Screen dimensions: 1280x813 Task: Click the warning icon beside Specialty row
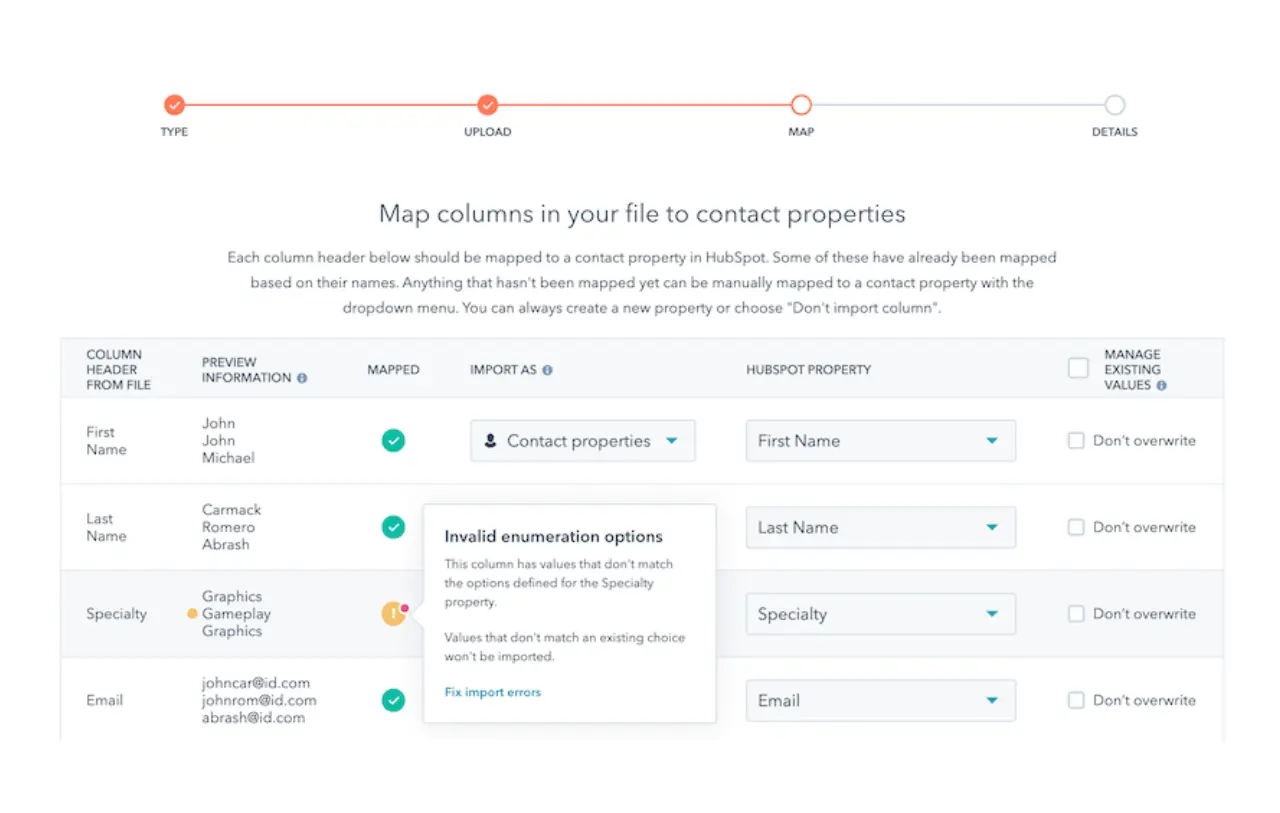tap(393, 614)
